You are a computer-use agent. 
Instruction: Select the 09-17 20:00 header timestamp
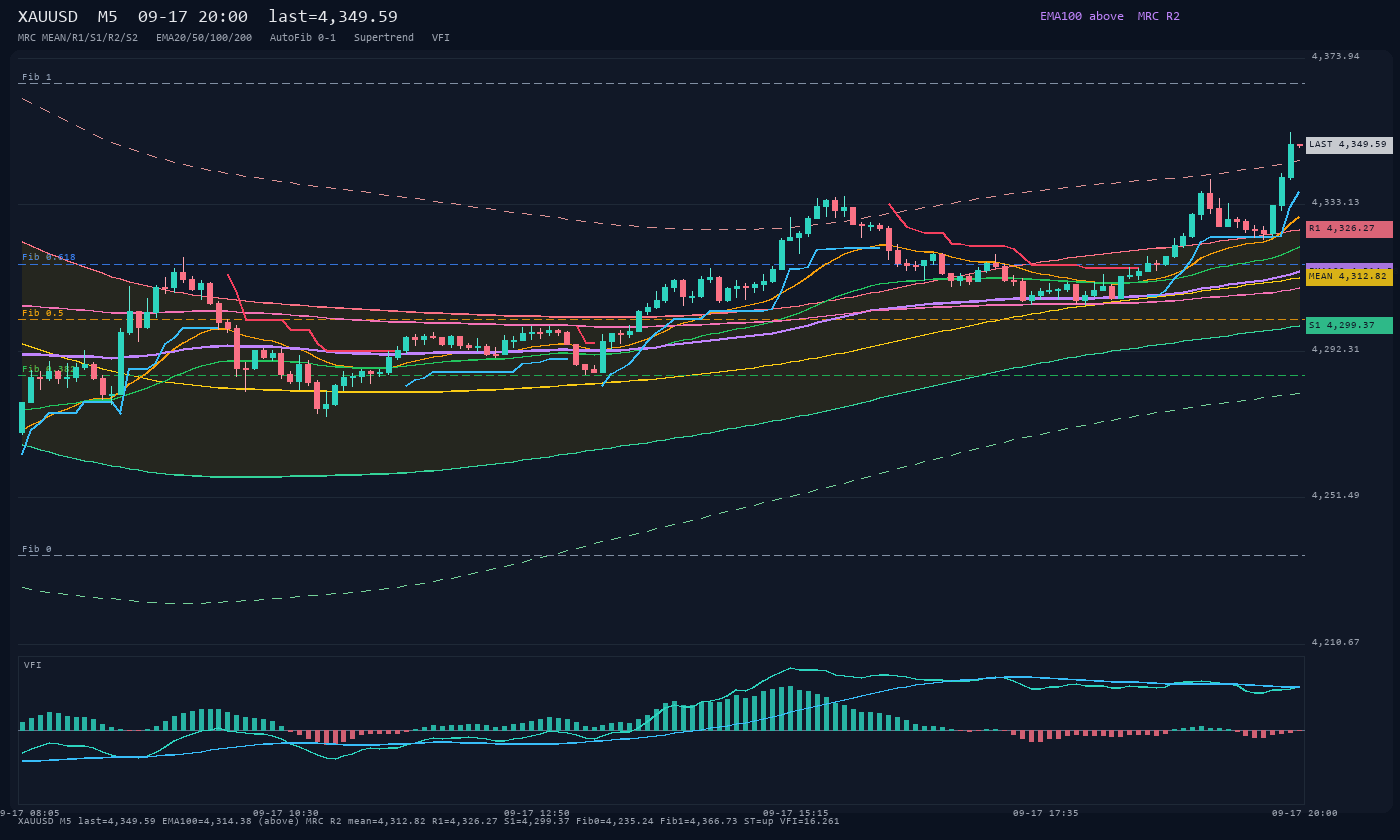193,17
